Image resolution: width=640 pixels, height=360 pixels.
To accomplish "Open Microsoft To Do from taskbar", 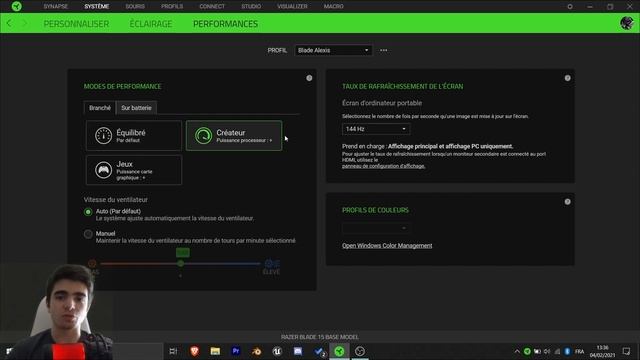I will click(319, 351).
